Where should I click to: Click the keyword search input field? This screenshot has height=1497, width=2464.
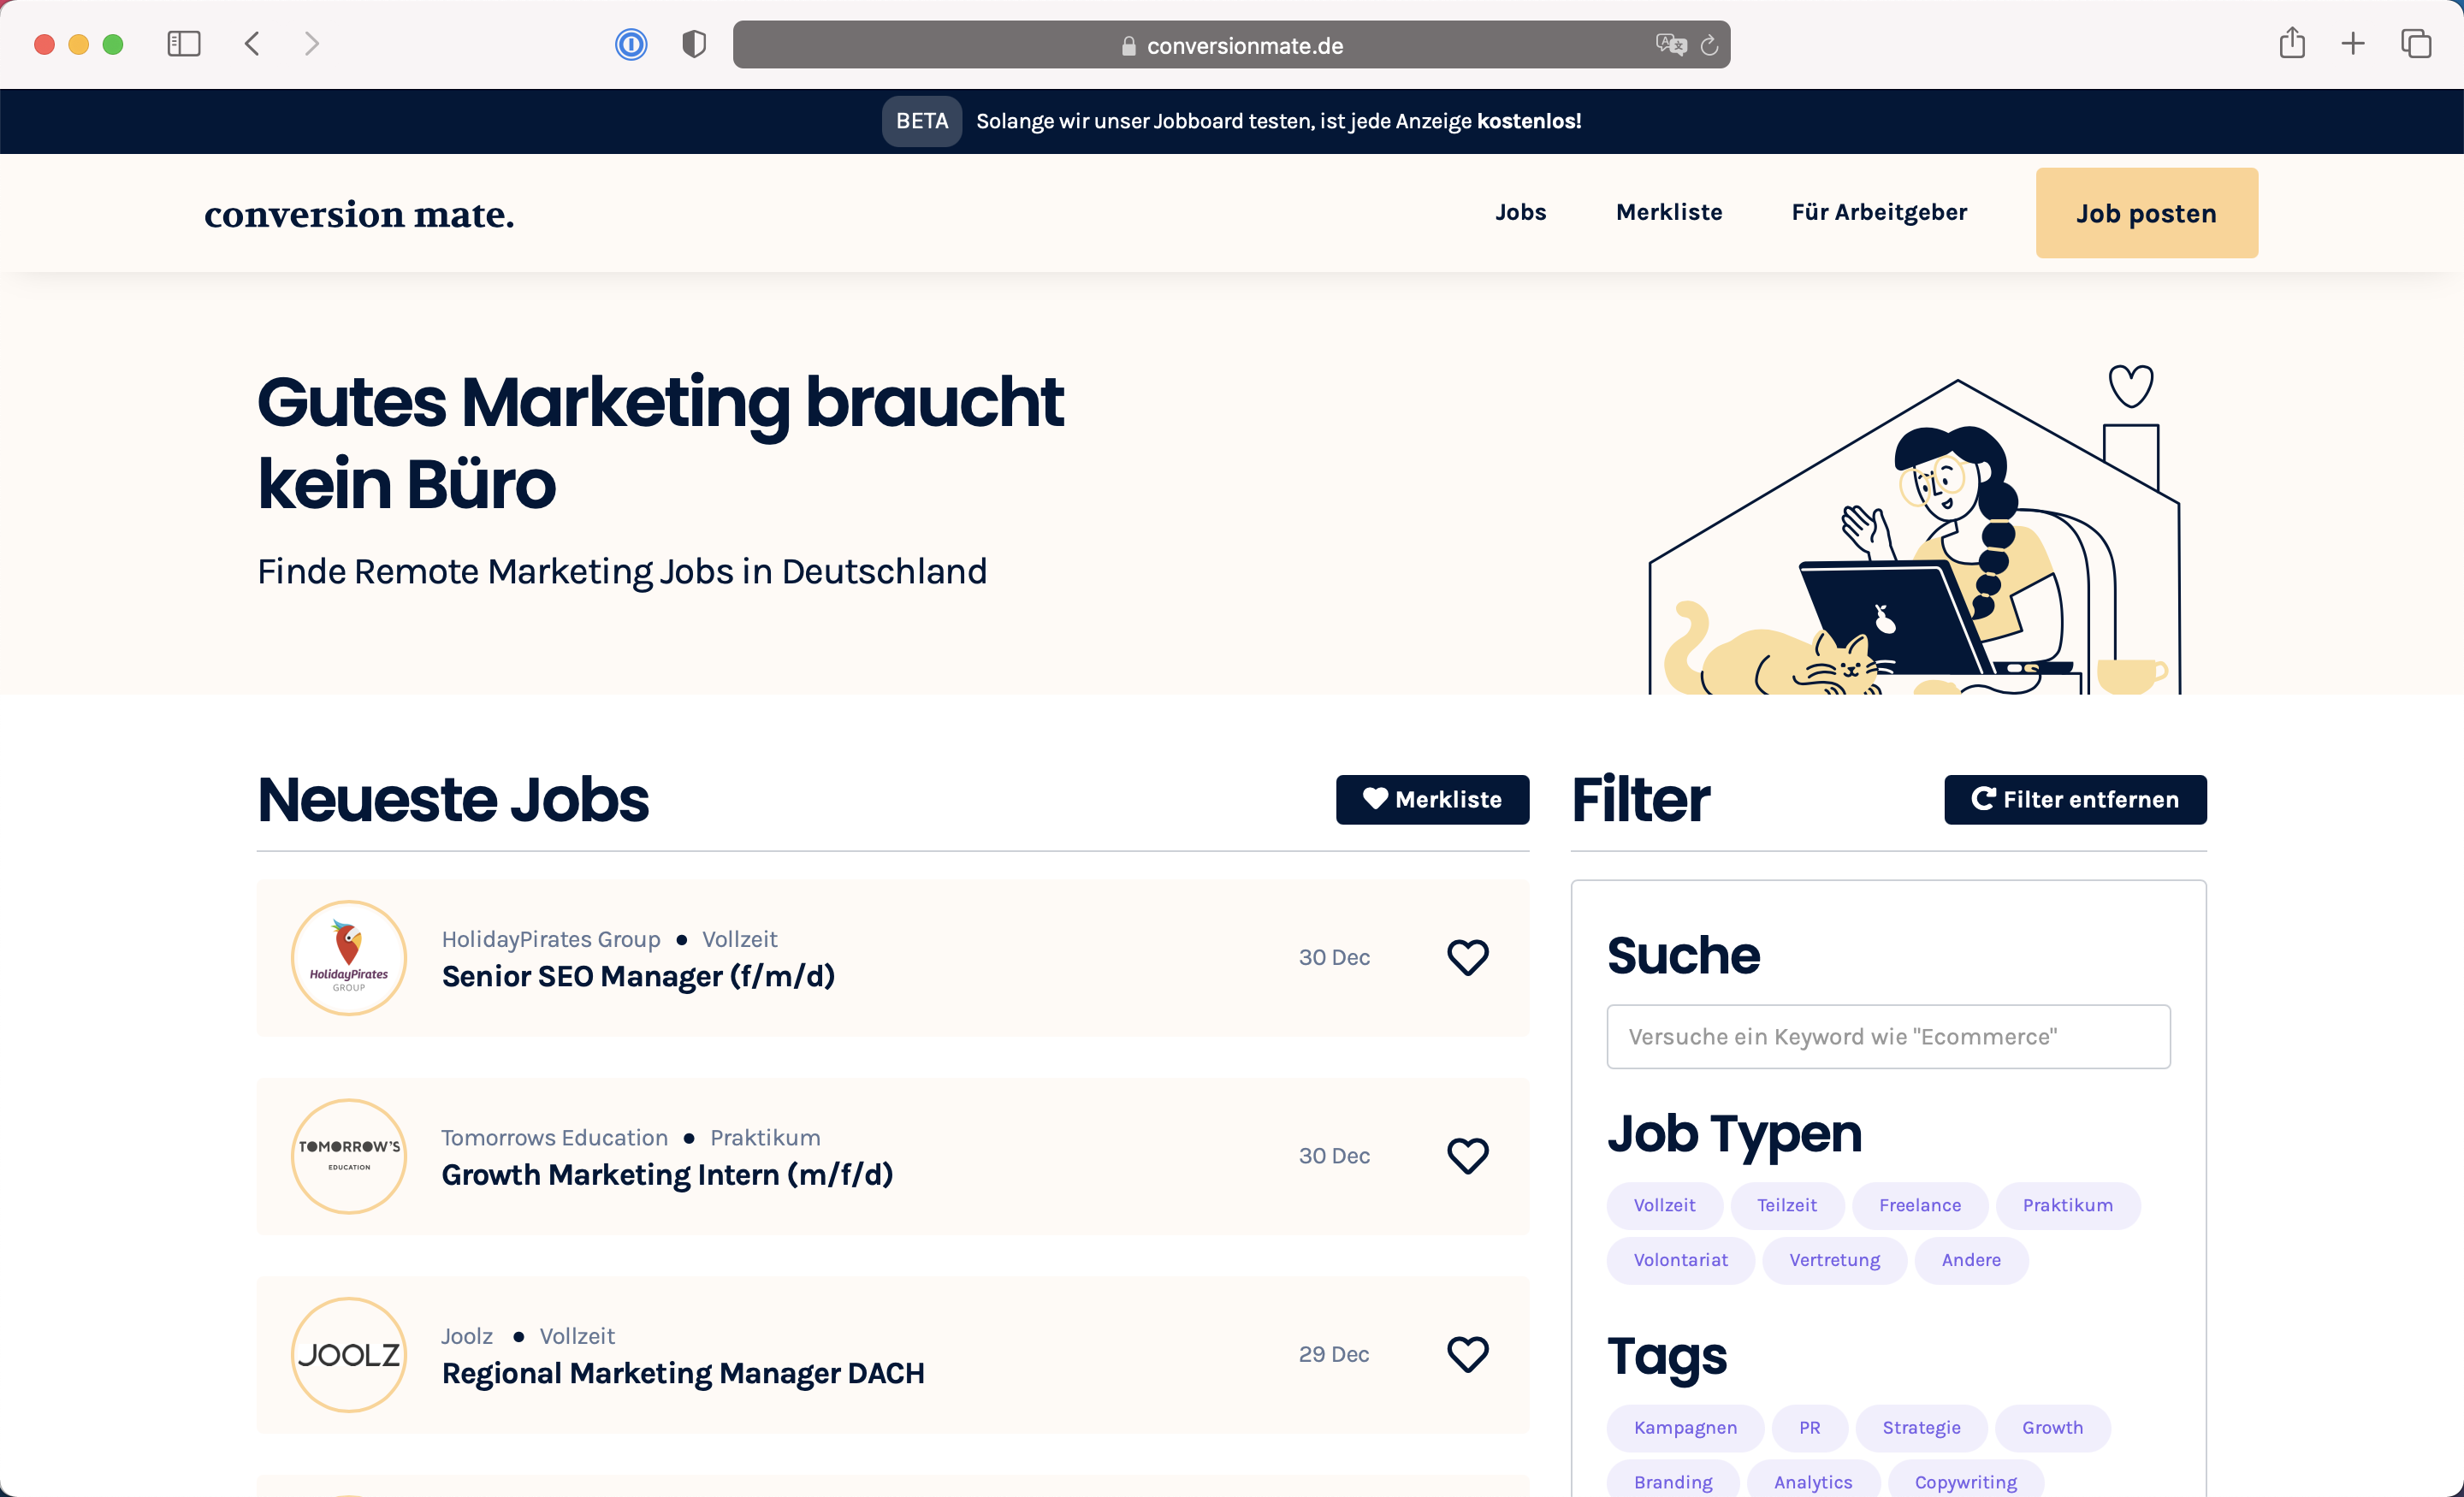(1888, 1036)
